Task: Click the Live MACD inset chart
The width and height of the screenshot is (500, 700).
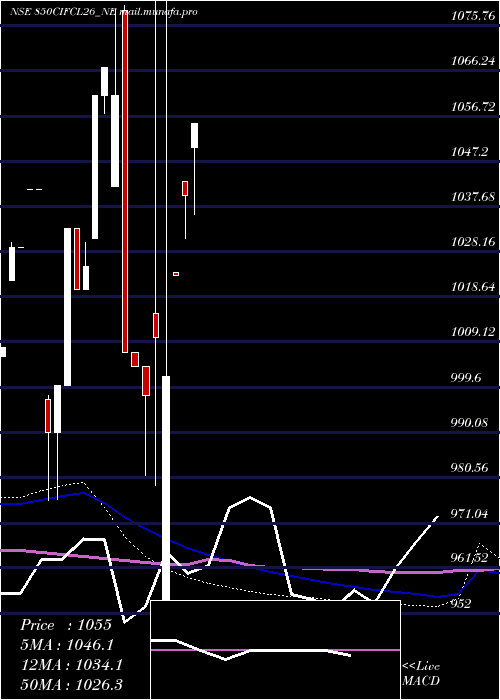Action: tap(275, 650)
